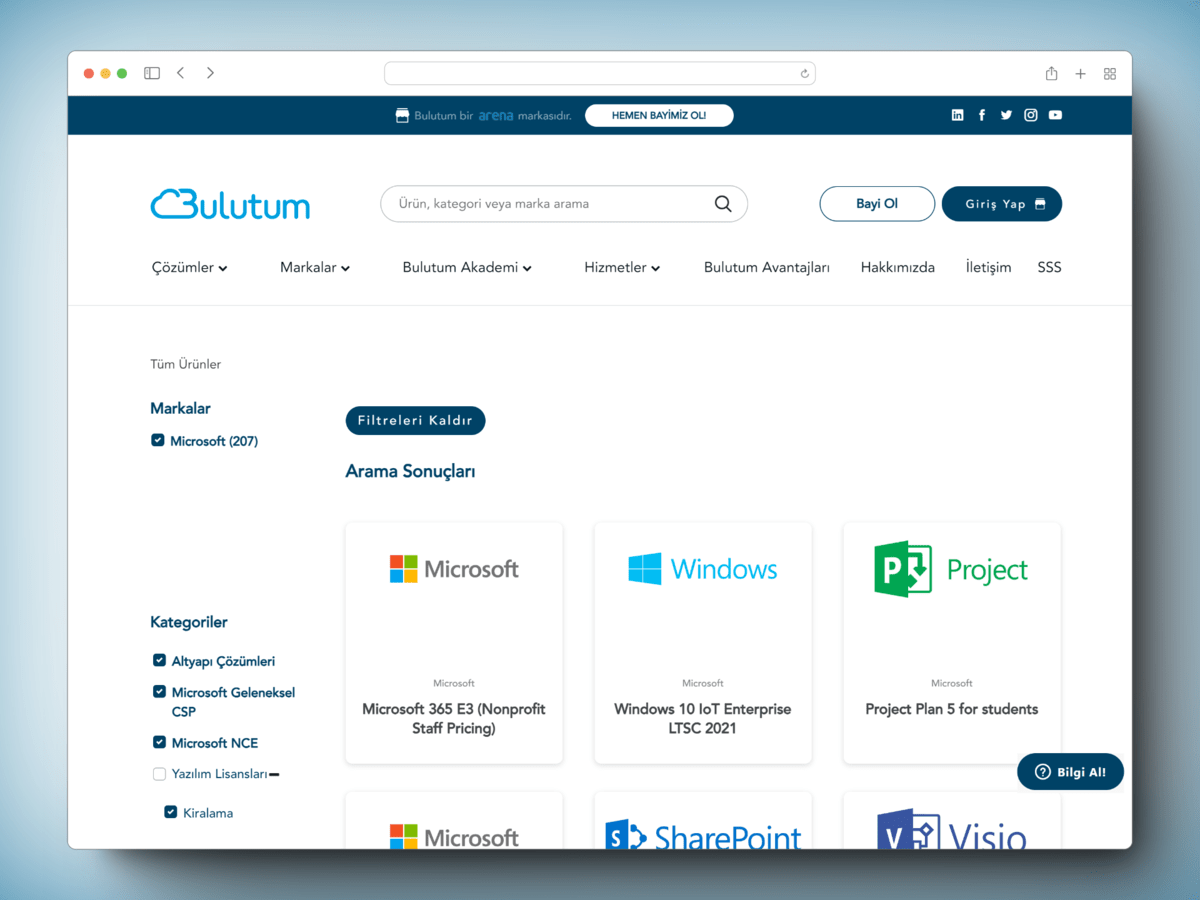
Task: Expand the Bulutum Akademi dropdown
Action: pos(467,267)
